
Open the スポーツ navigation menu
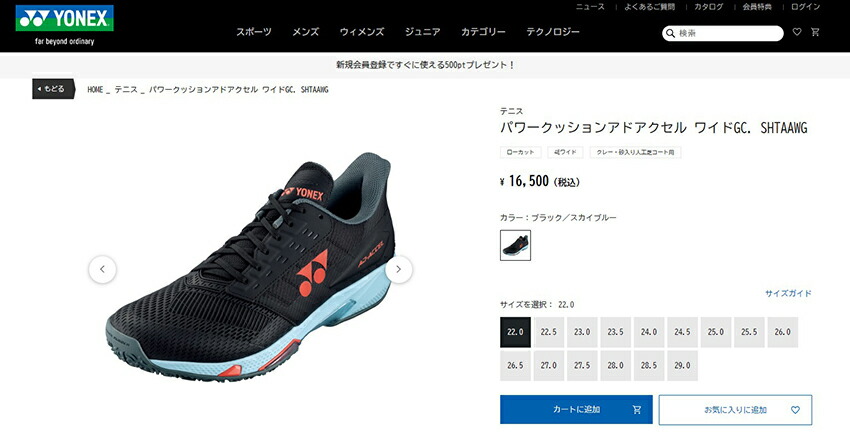click(254, 32)
